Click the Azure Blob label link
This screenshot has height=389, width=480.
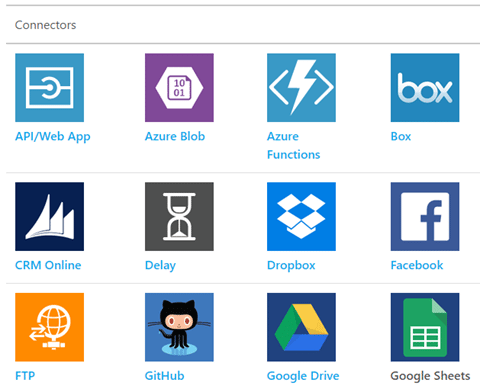pos(175,136)
